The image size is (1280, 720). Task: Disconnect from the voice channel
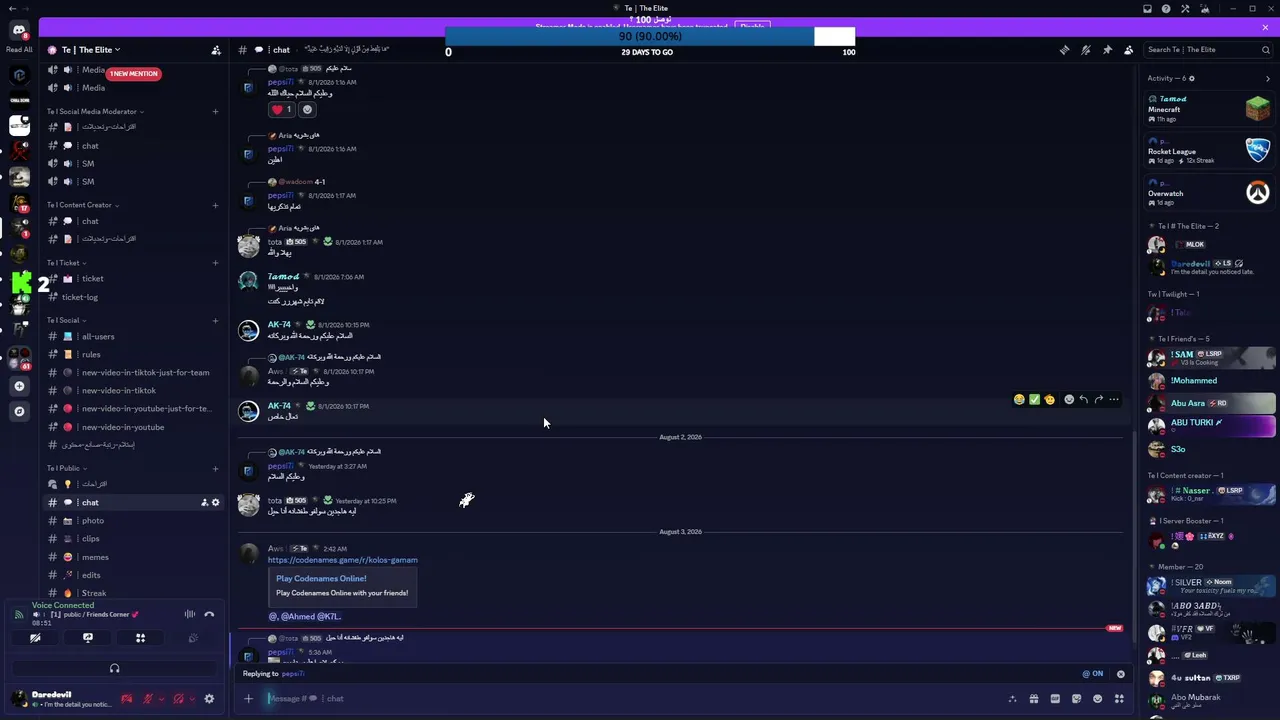(209, 614)
